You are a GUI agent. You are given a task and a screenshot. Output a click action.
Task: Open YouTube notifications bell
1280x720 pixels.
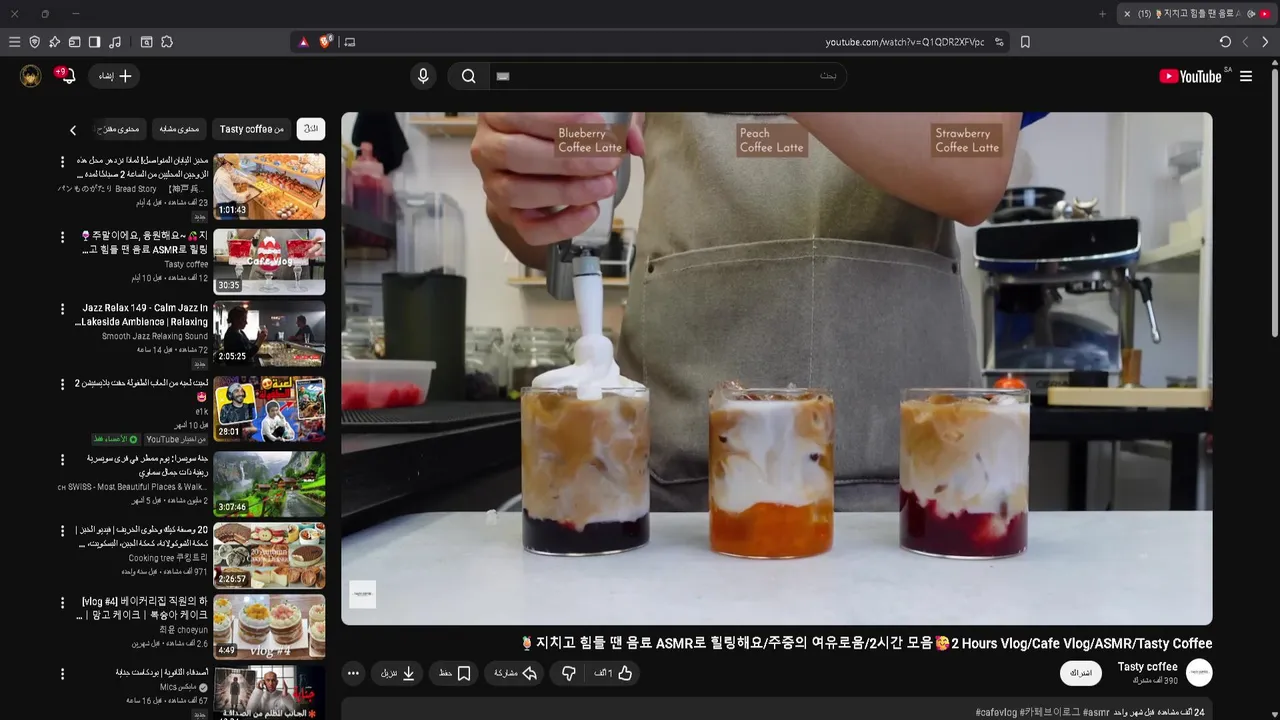(x=67, y=76)
